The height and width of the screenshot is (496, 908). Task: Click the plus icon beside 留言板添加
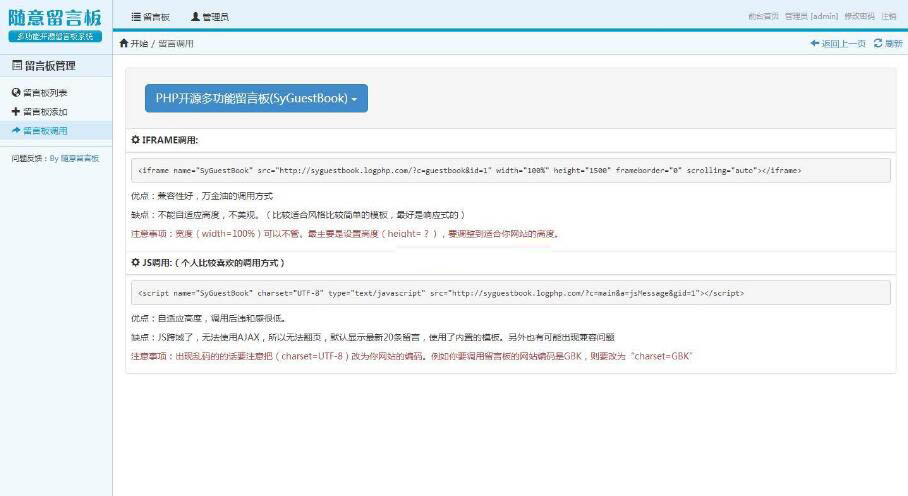tap(16, 111)
